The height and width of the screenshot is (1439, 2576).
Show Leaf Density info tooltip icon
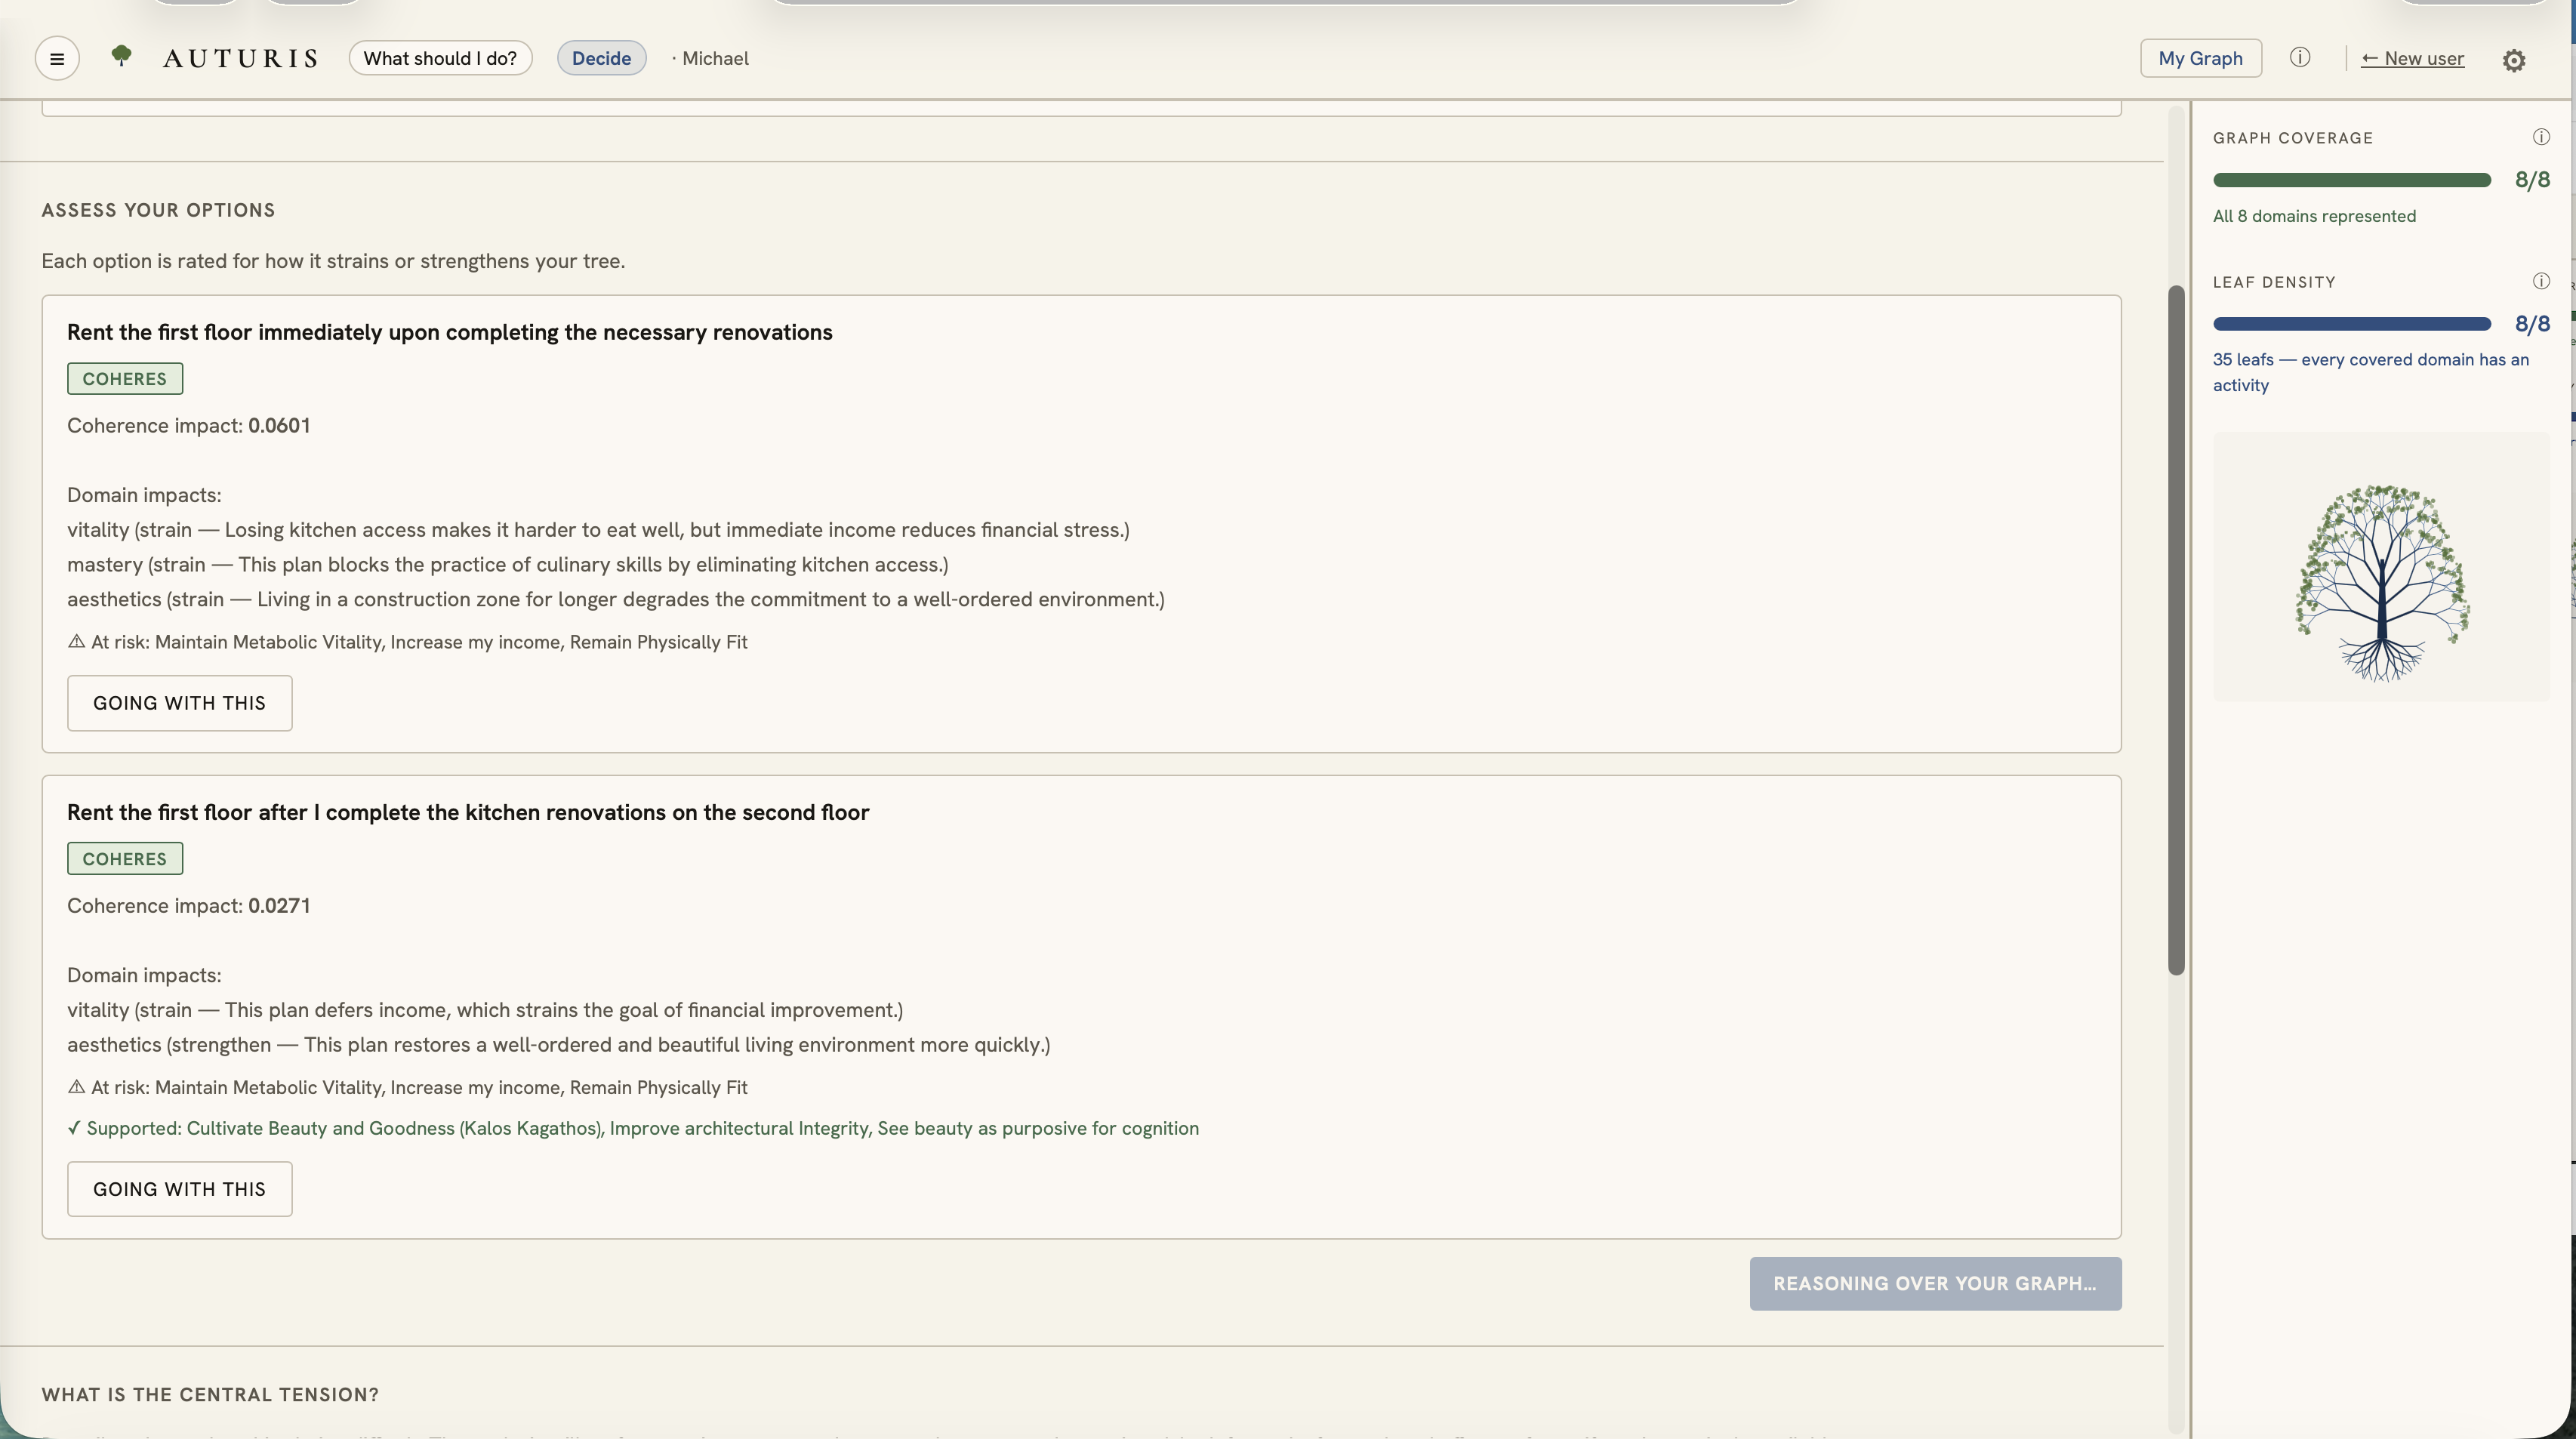point(2541,281)
